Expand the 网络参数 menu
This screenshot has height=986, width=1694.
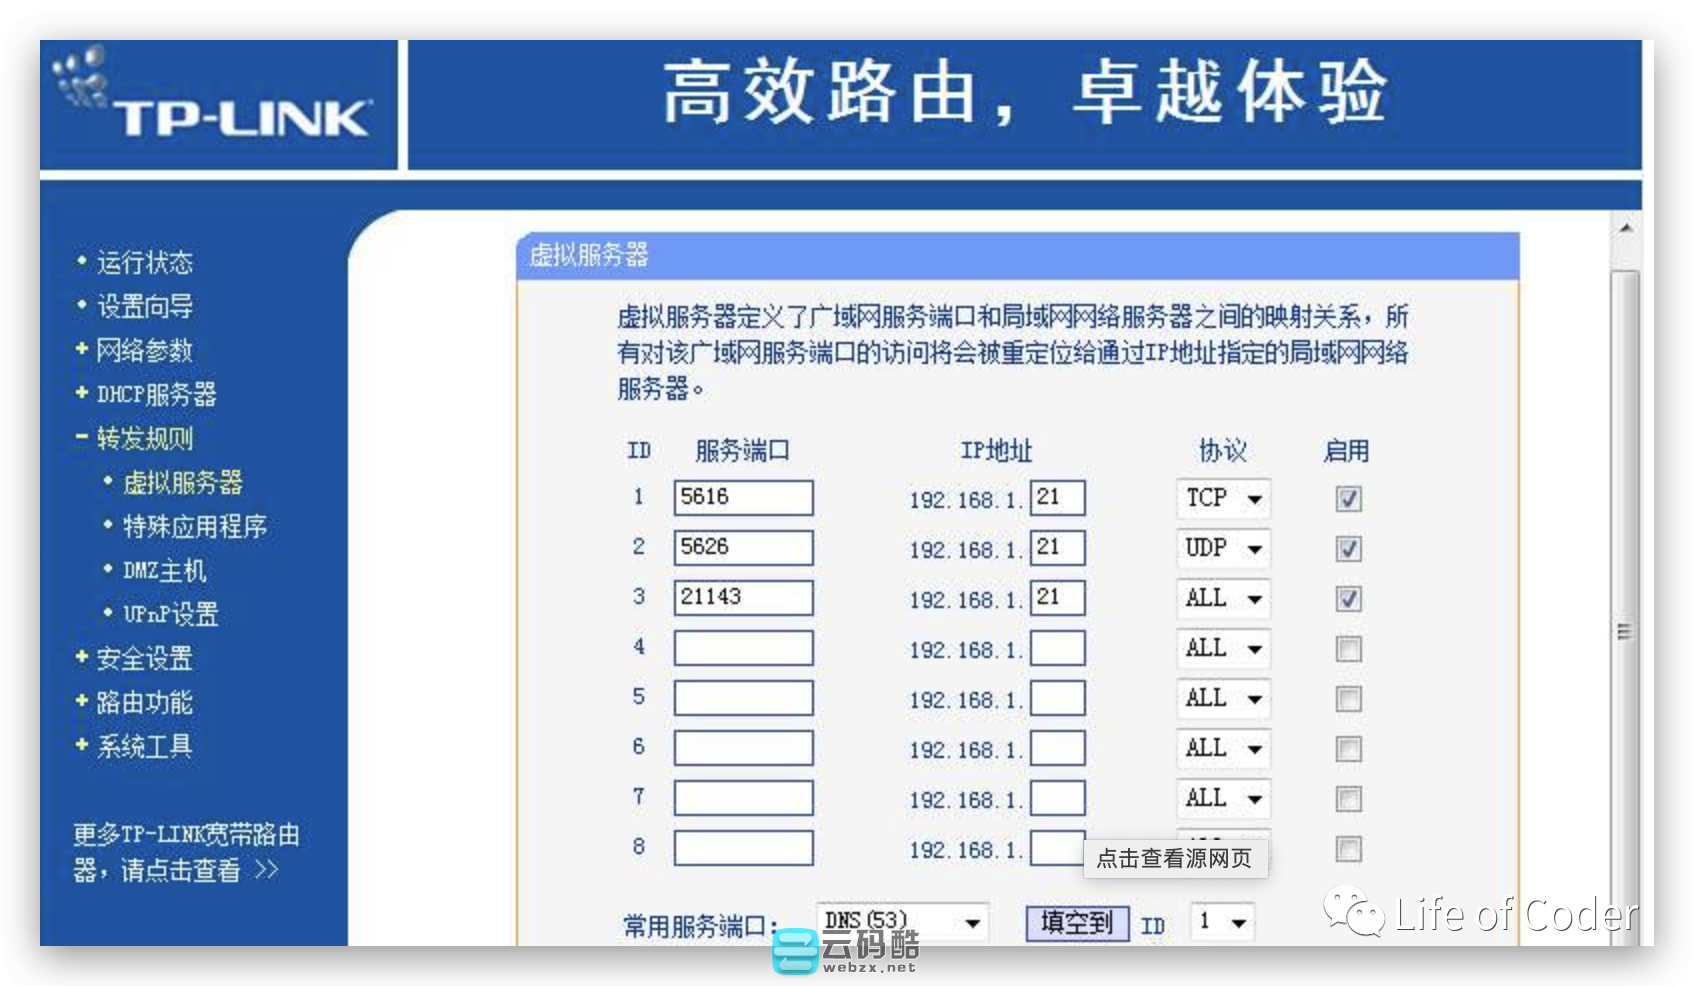point(144,350)
